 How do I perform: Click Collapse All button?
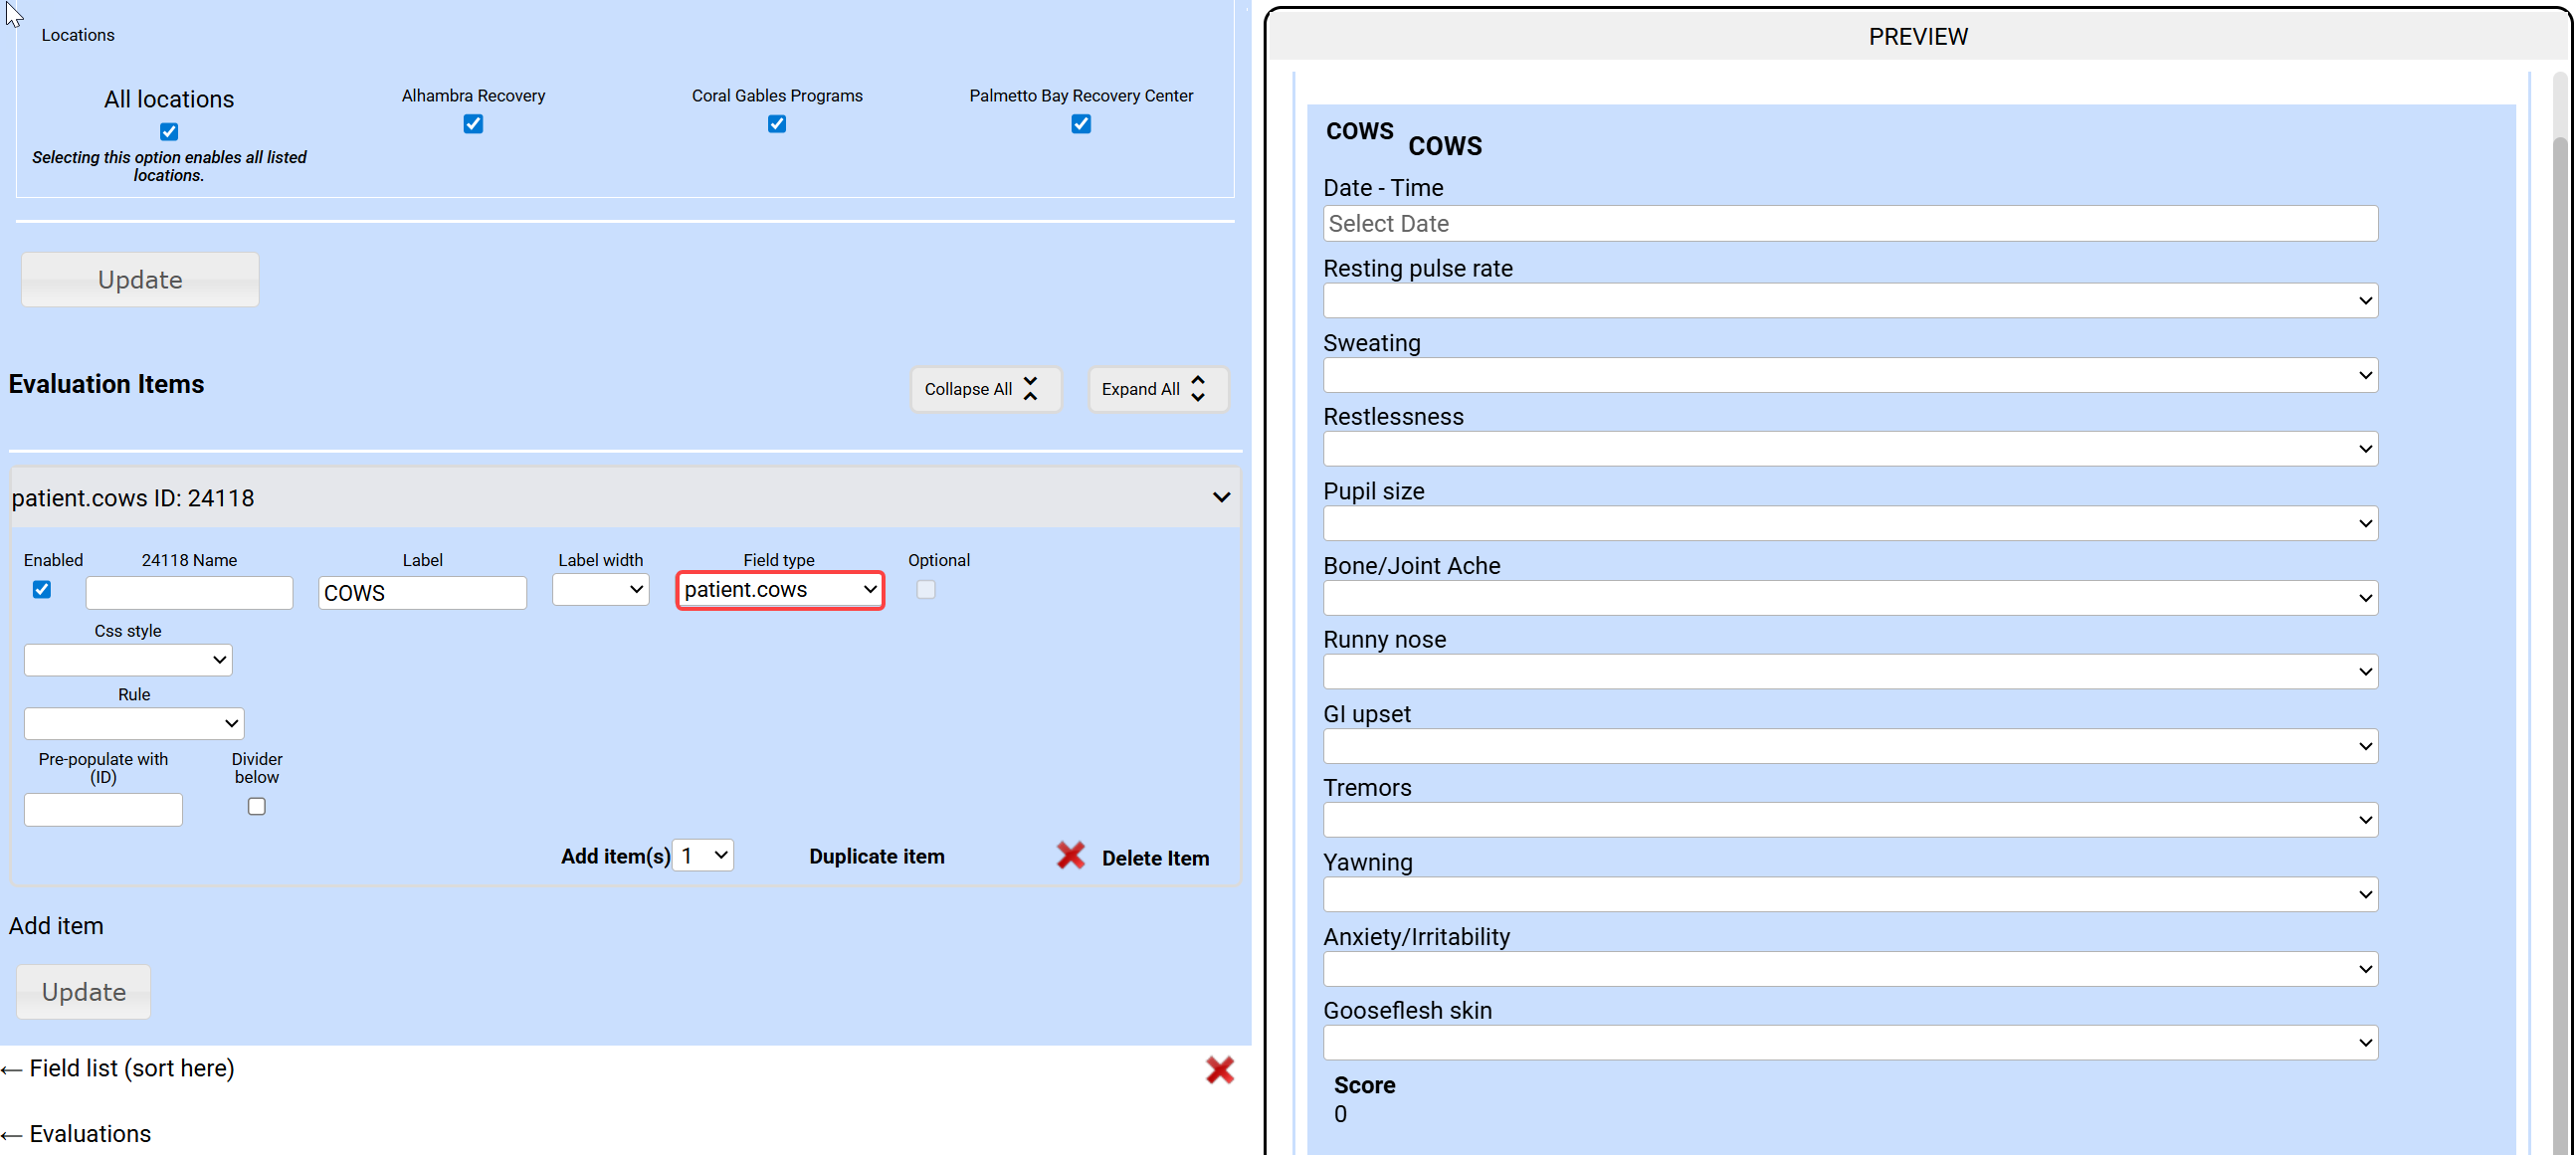[x=984, y=389]
